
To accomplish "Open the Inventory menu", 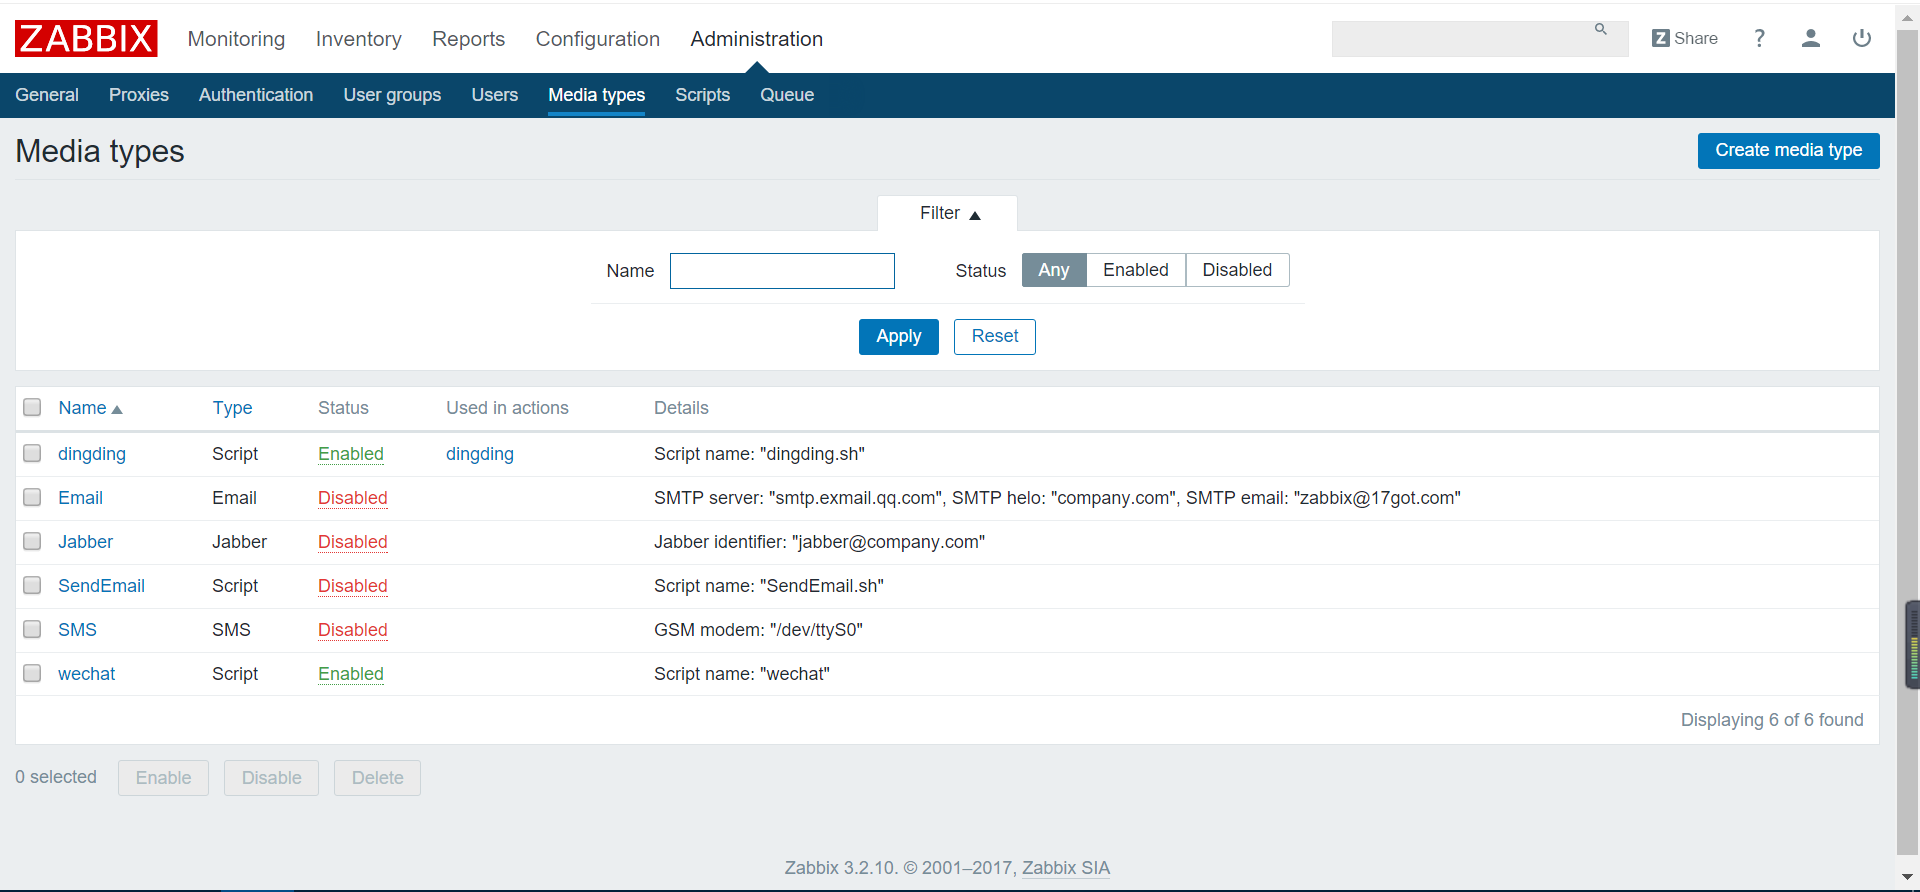I will 358,39.
